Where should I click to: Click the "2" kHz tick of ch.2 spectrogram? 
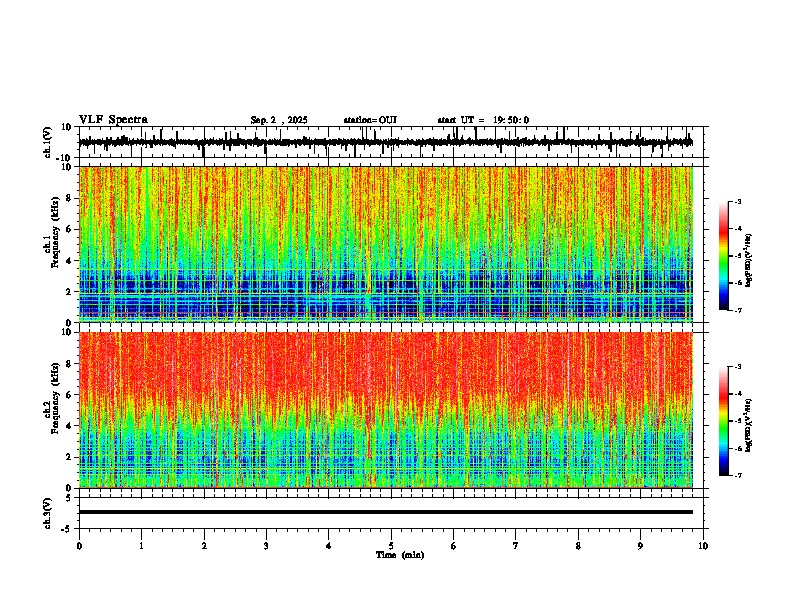pos(71,457)
